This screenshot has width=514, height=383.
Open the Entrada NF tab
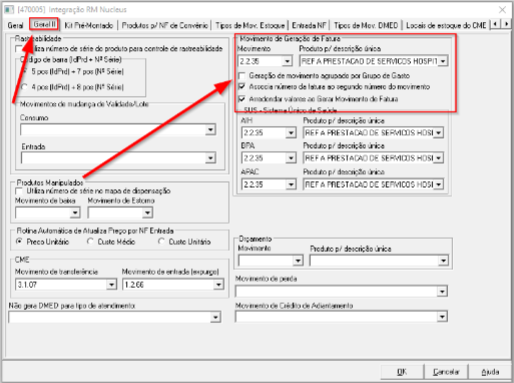(x=309, y=25)
